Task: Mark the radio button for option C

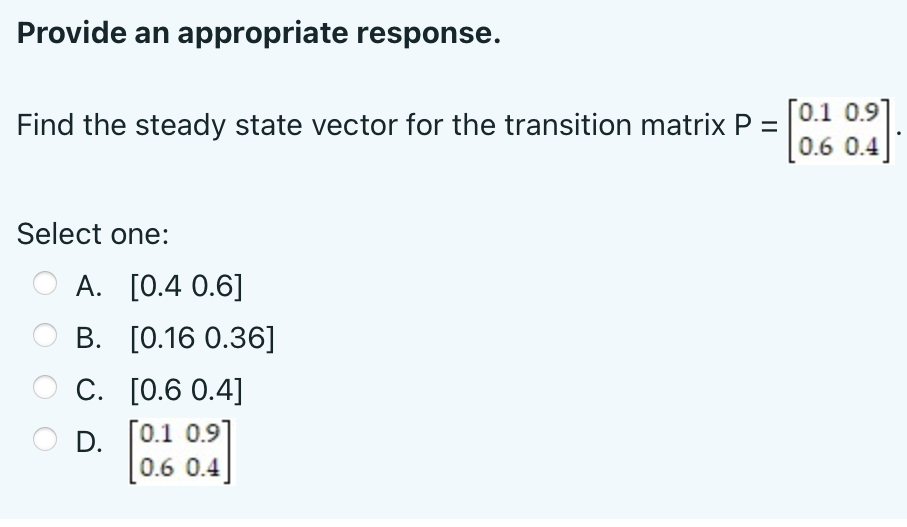Action: [45, 388]
